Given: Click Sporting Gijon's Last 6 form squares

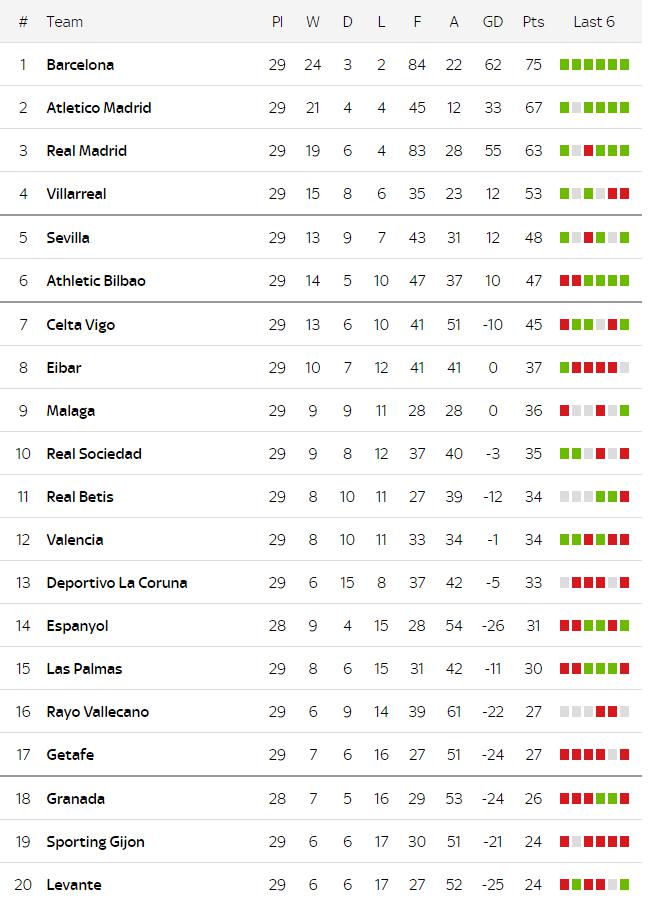Looking at the screenshot, I should 594,842.
